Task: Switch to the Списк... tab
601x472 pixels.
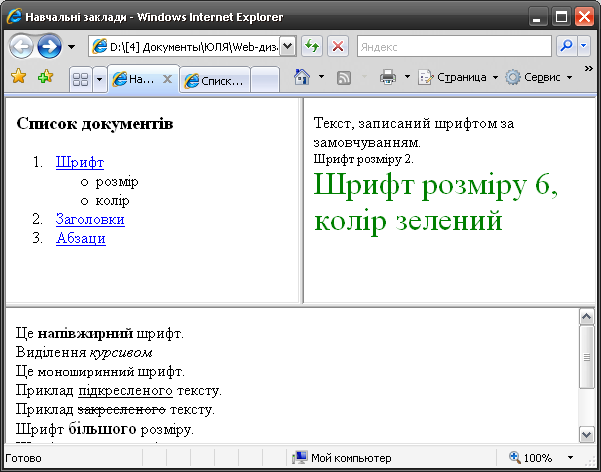Action: [x=215, y=80]
